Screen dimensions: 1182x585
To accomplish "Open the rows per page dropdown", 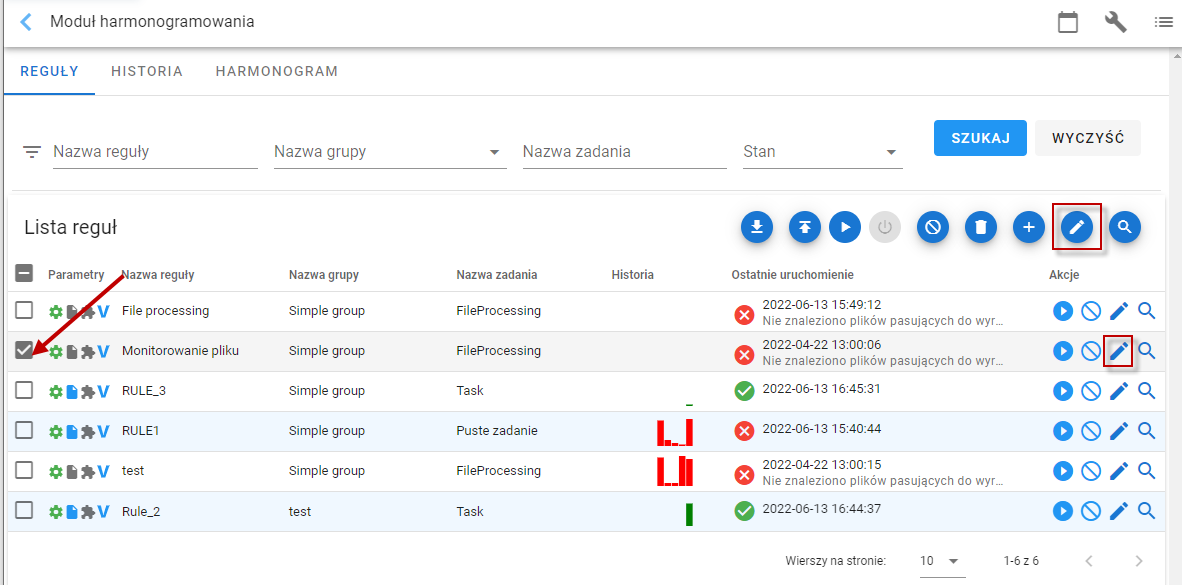I will tap(942, 561).
